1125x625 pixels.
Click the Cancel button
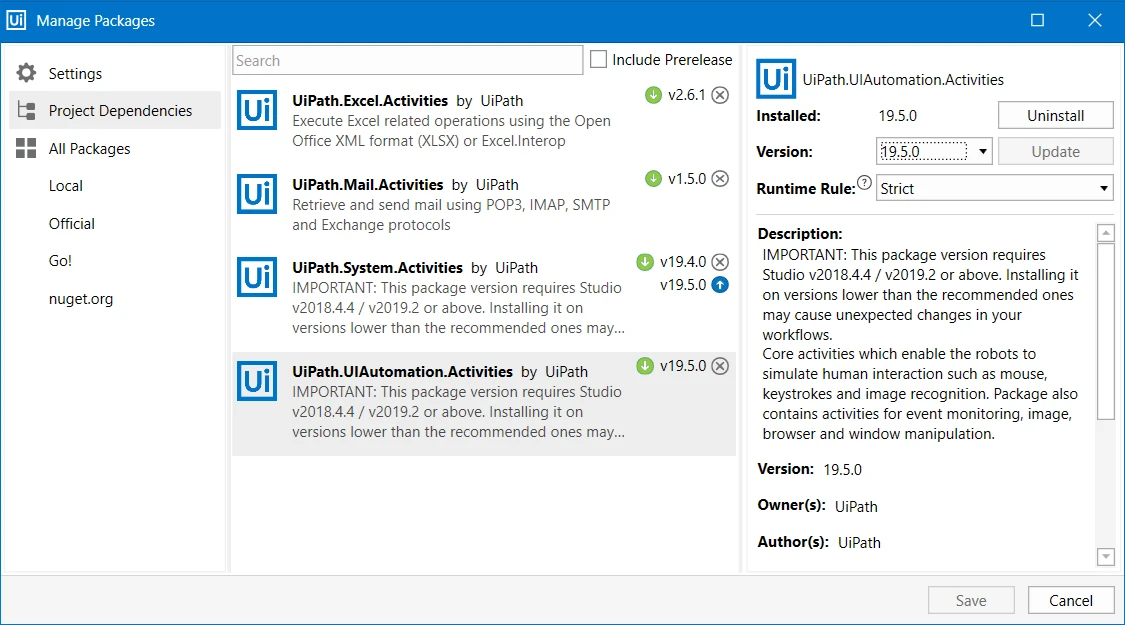tap(1070, 601)
